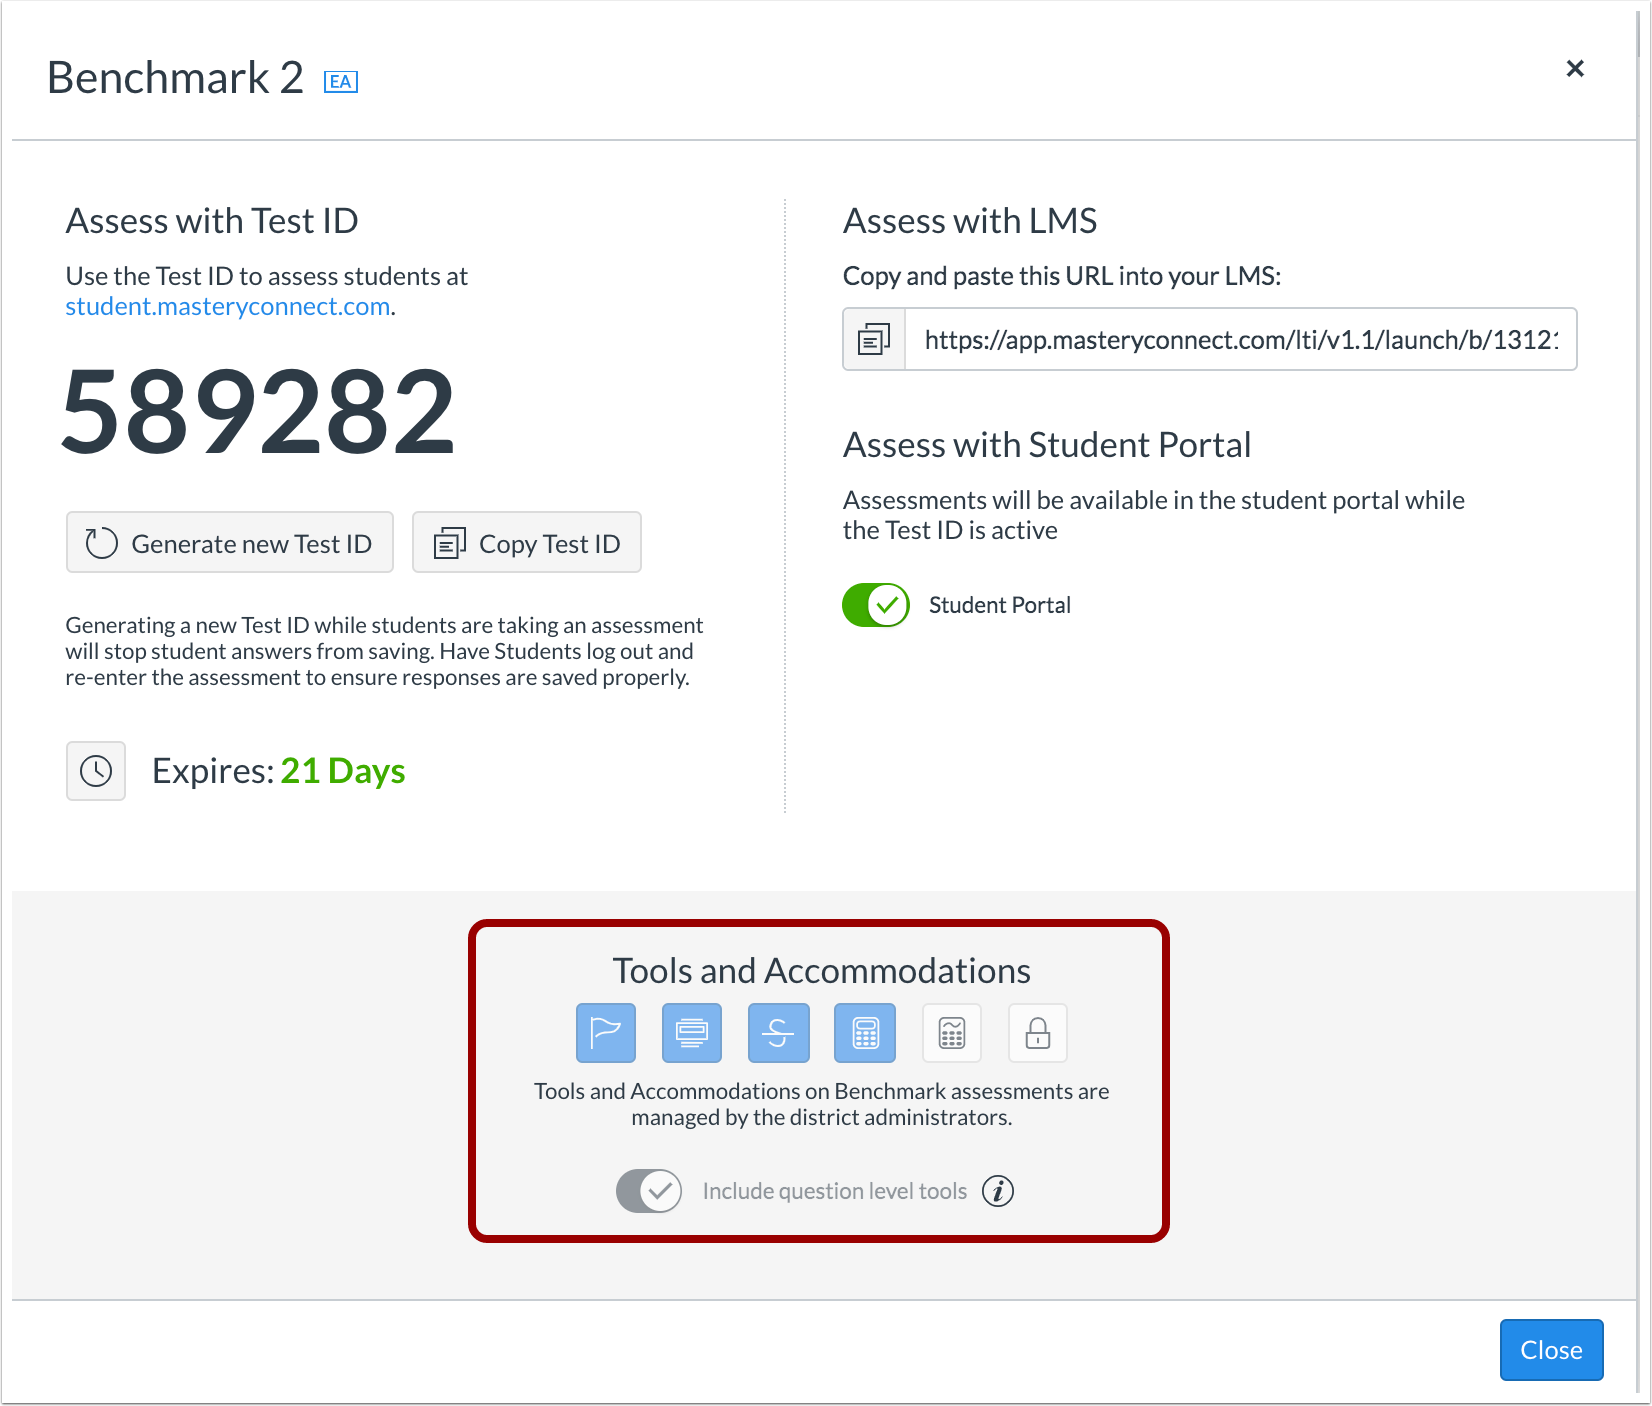
Task: Select the blue basic calculator tool icon
Action: coord(865,1033)
